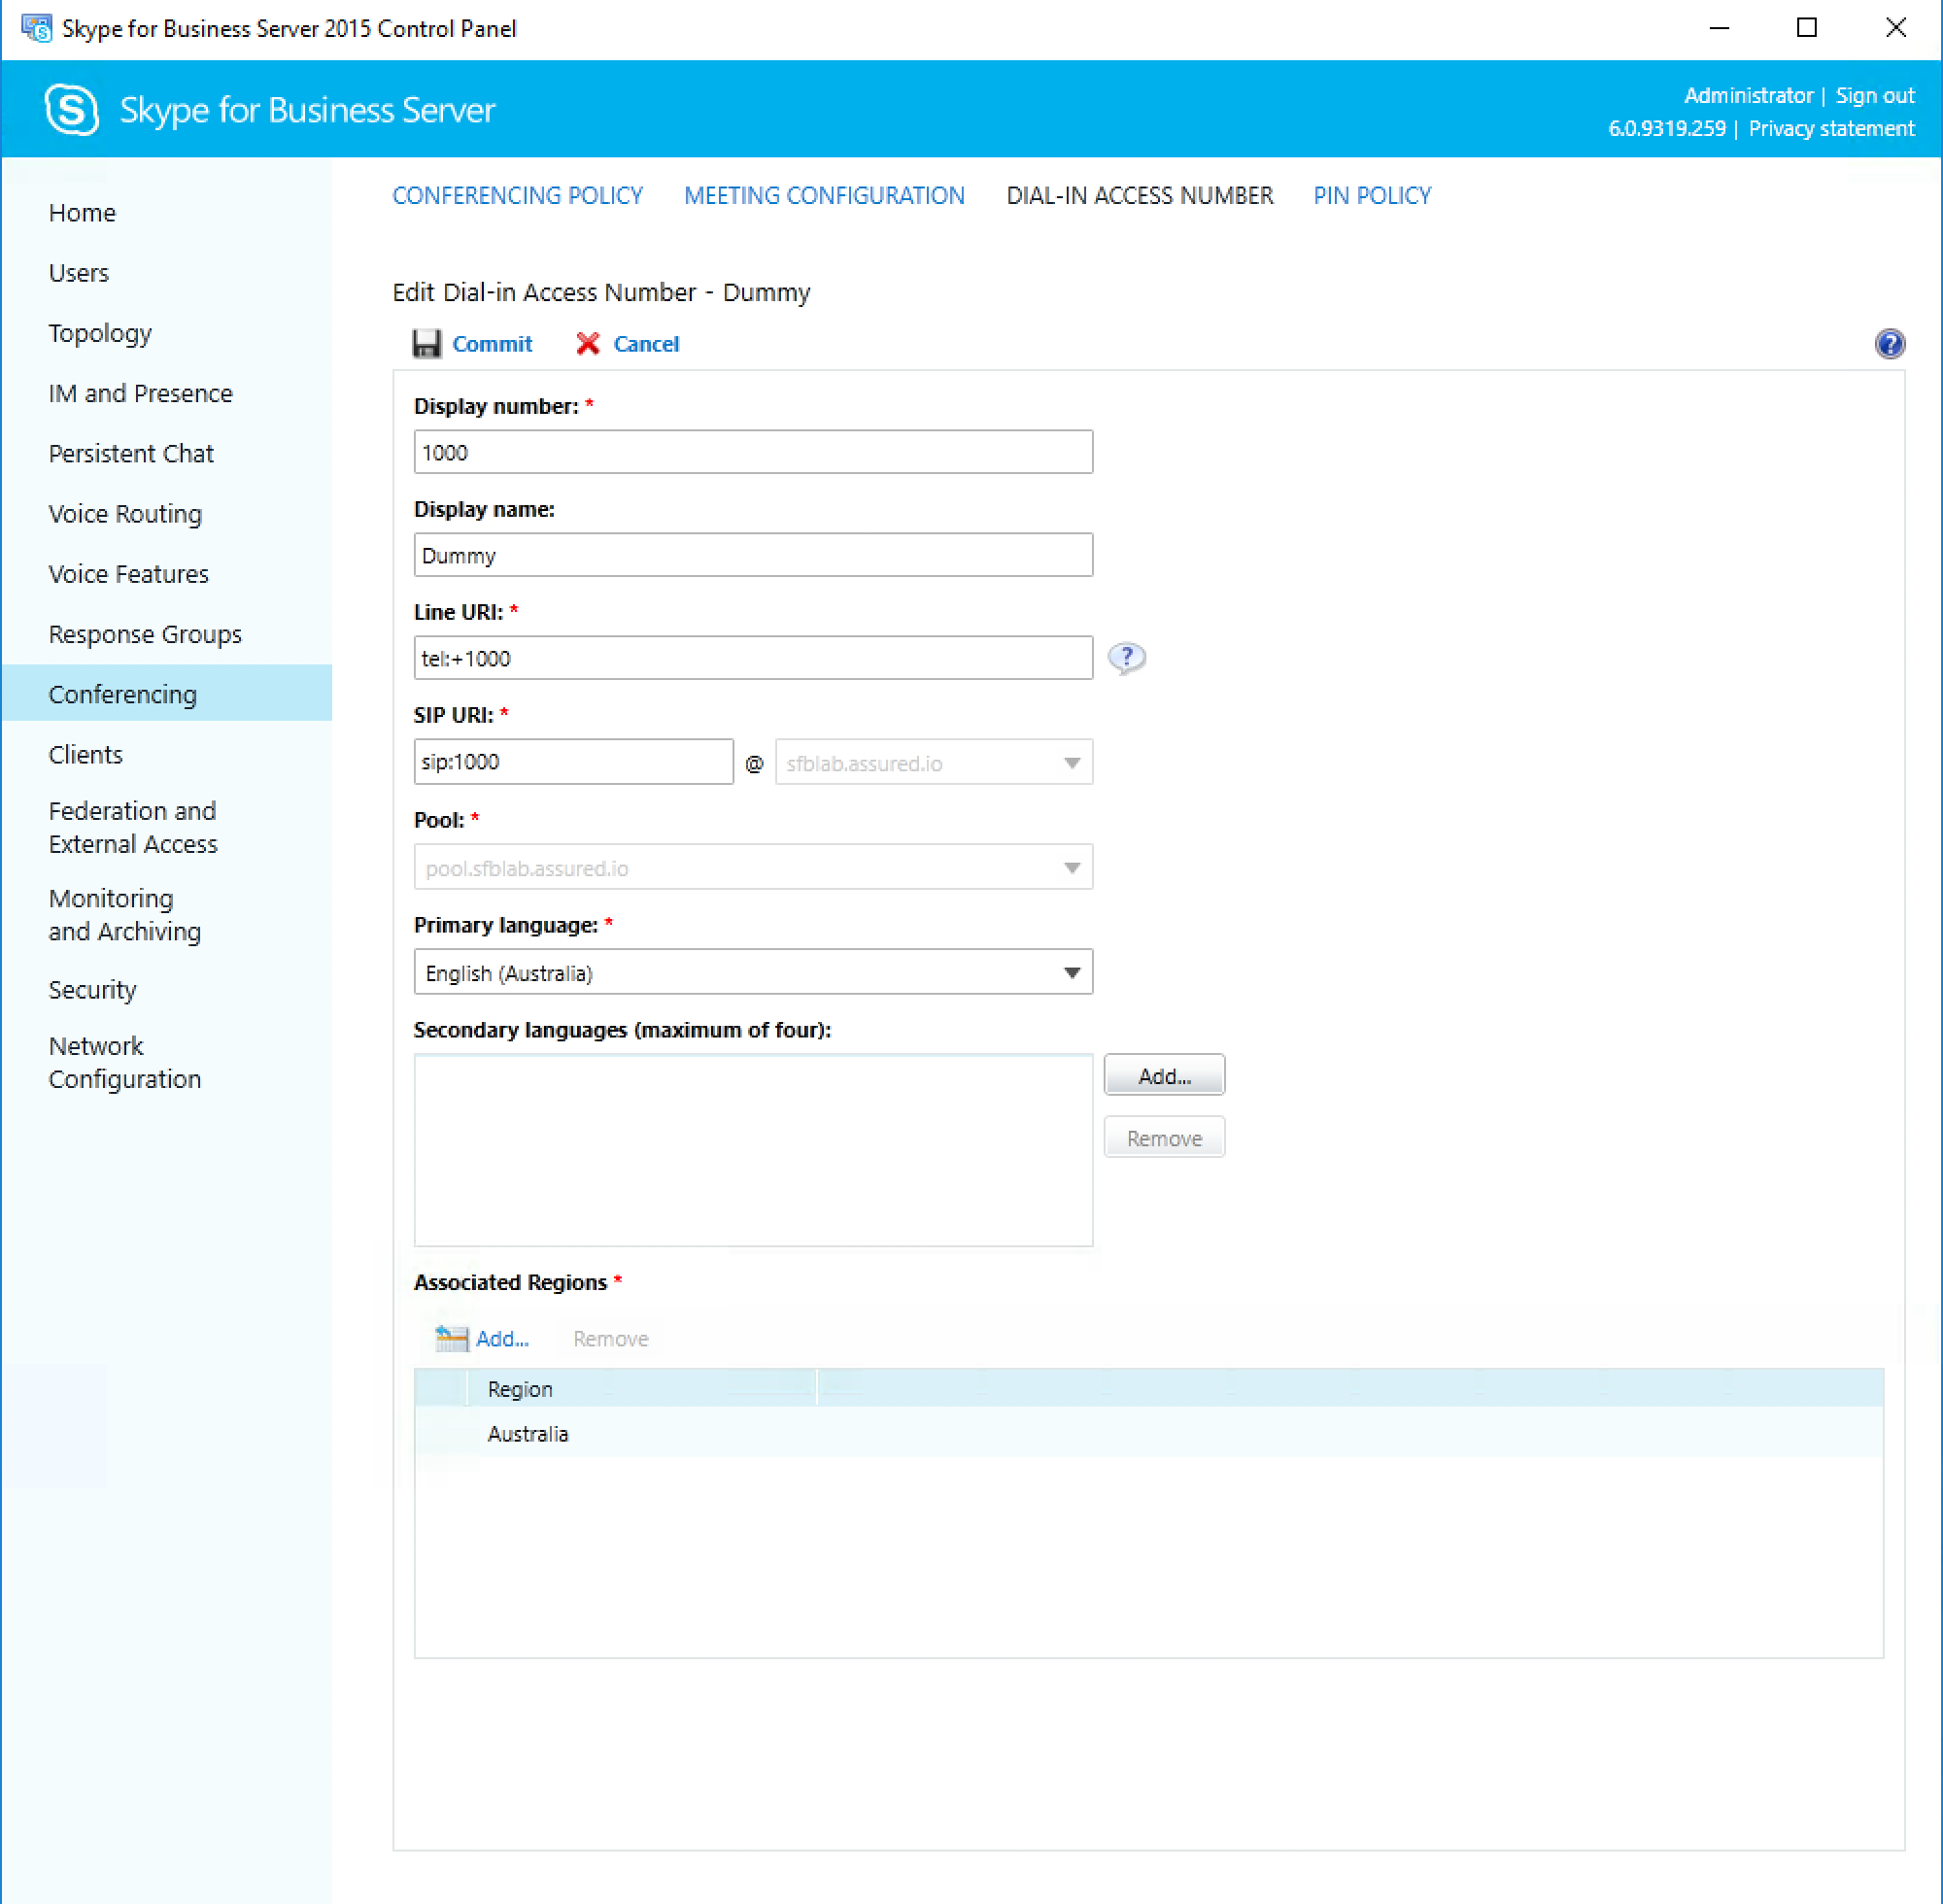Viewport: 1943px width, 1904px height.
Task: Select the Australia region row
Action: coord(1148,1434)
